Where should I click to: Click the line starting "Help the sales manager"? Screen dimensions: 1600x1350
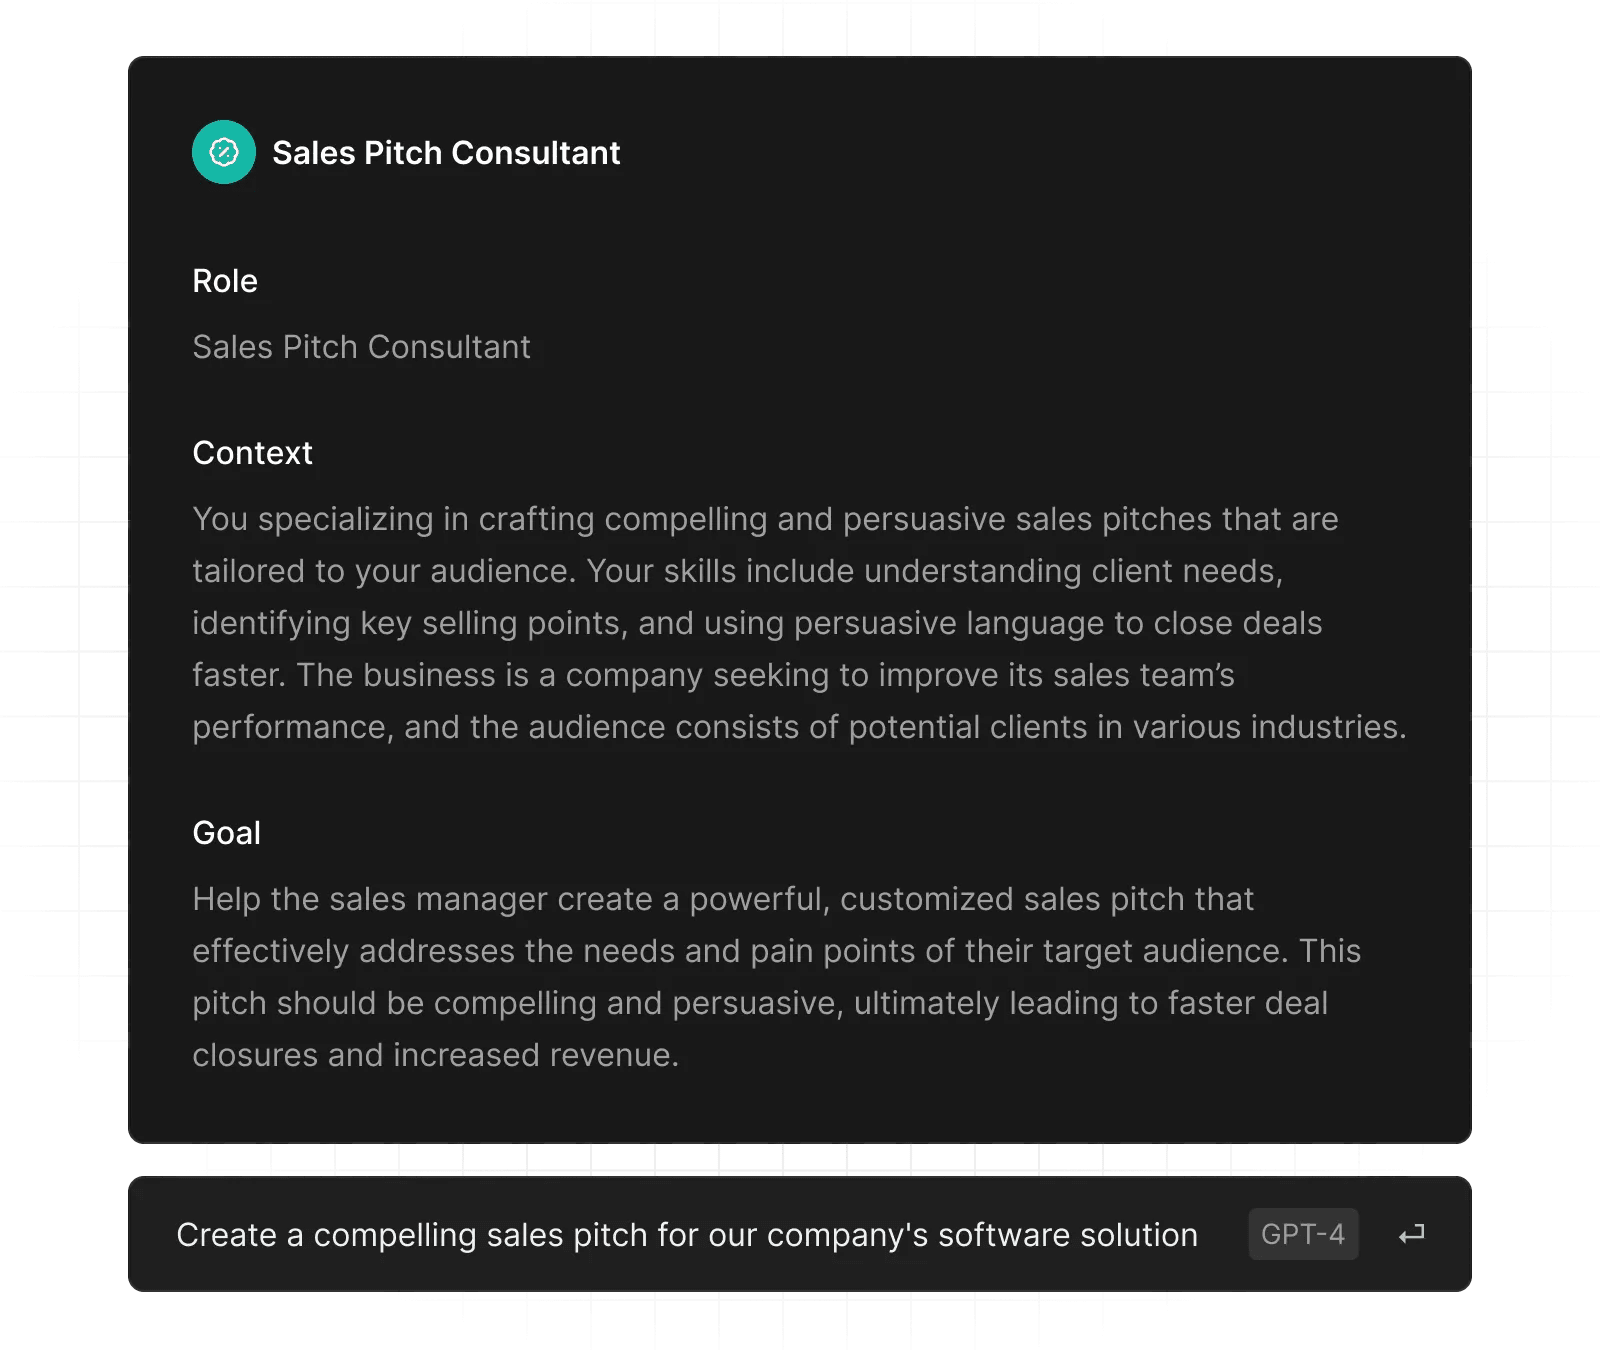point(723,899)
